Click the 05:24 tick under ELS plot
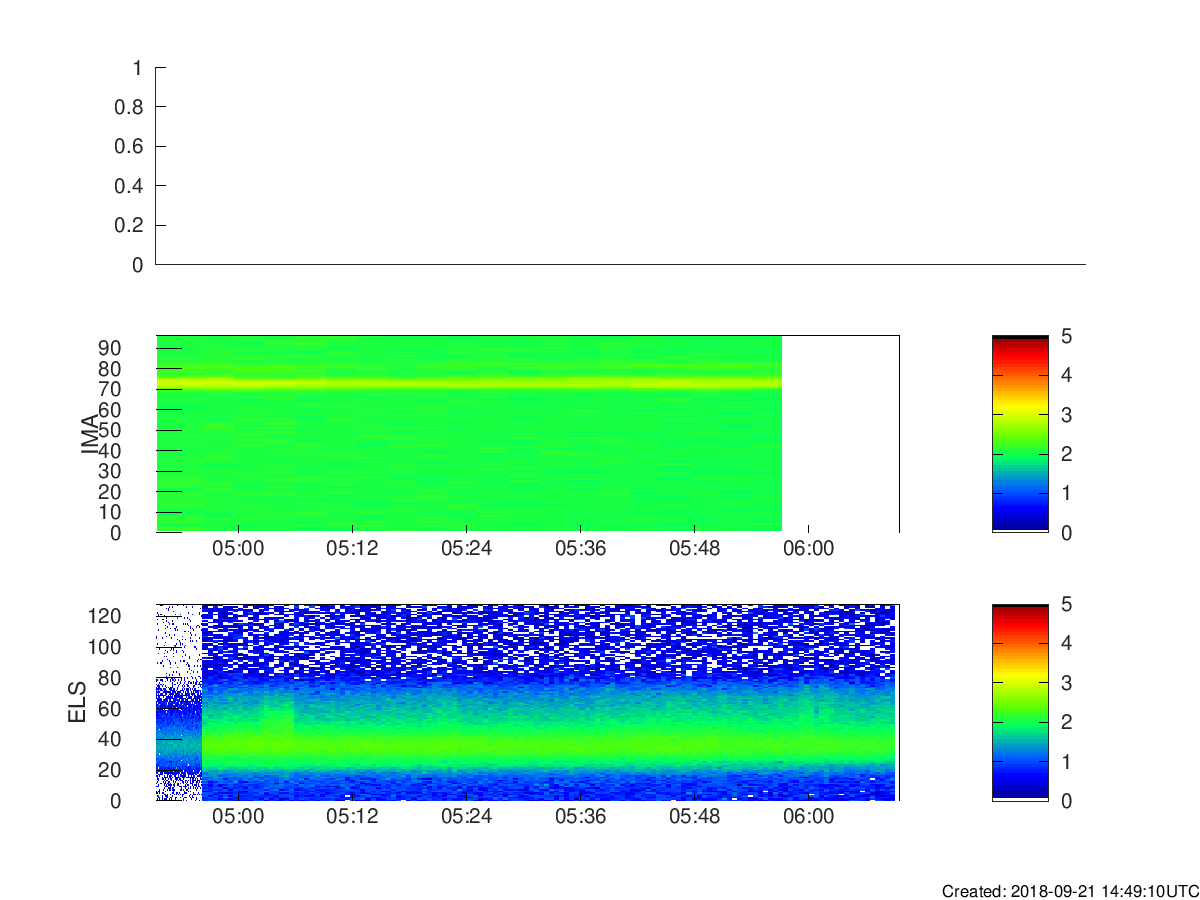Screen dimensions: 1200x900 tap(467, 816)
